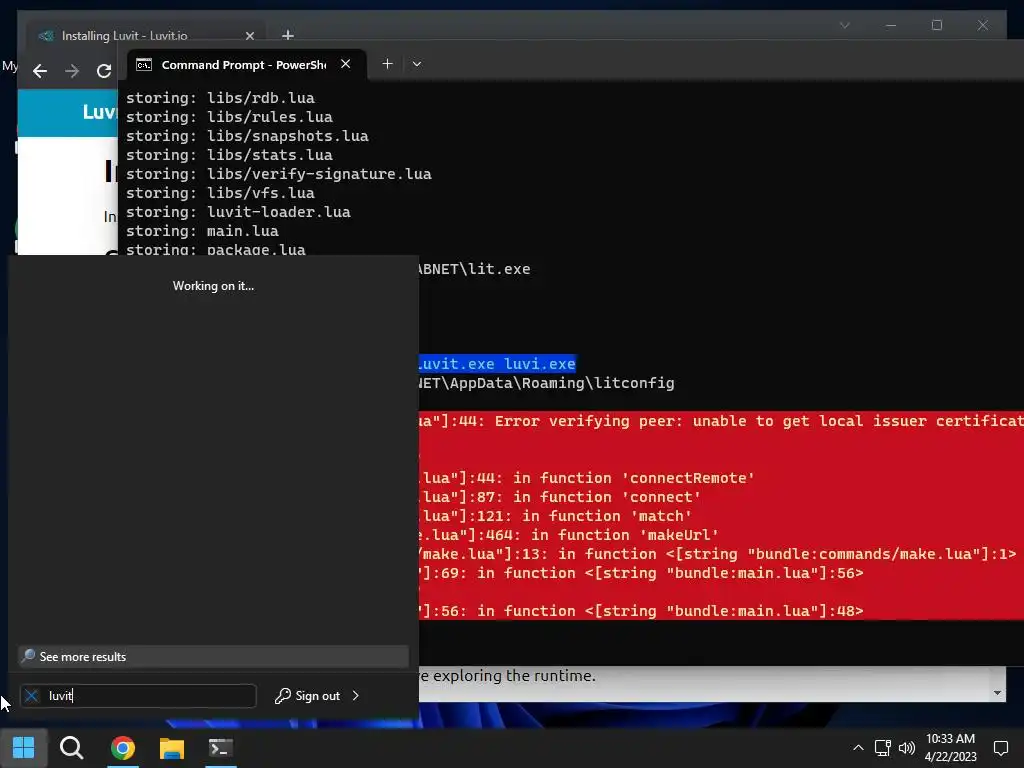The height and width of the screenshot is (768, 1024).
Task: Select the Command Prompt - PowerShell tab
Action: (x=243, y=65)
